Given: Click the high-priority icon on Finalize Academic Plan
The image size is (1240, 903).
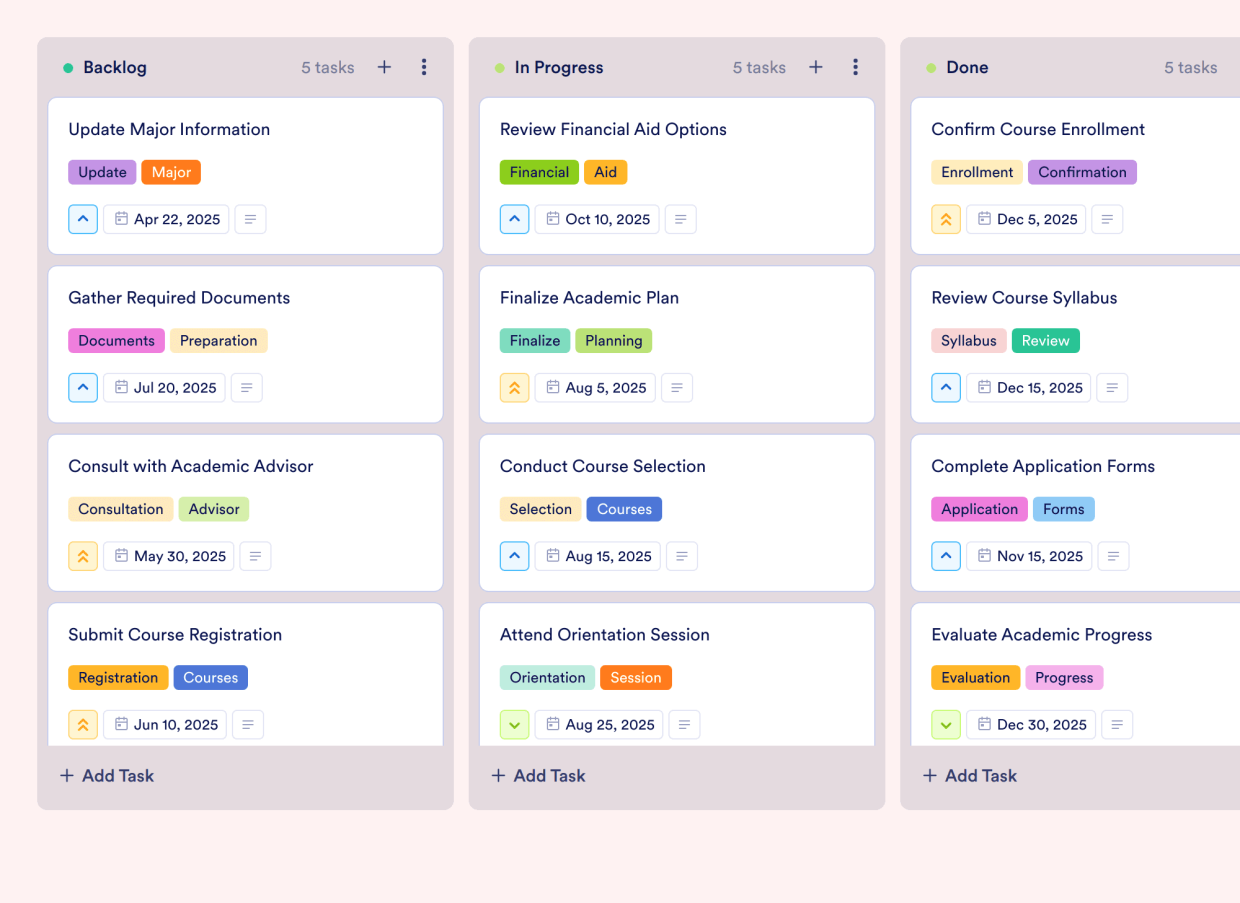Looking at the screenshot, I should click(514, 387).
